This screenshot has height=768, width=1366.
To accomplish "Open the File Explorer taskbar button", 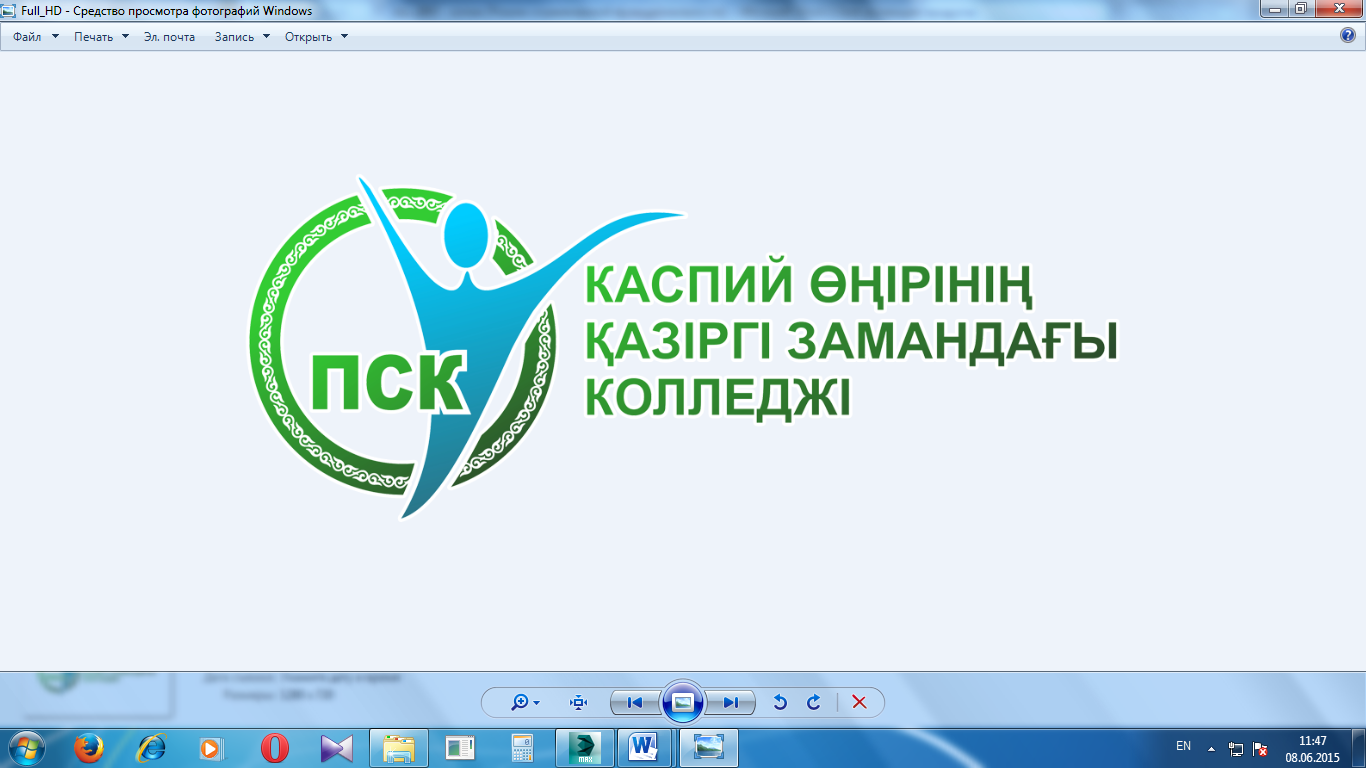I will (x=399, y=748).
